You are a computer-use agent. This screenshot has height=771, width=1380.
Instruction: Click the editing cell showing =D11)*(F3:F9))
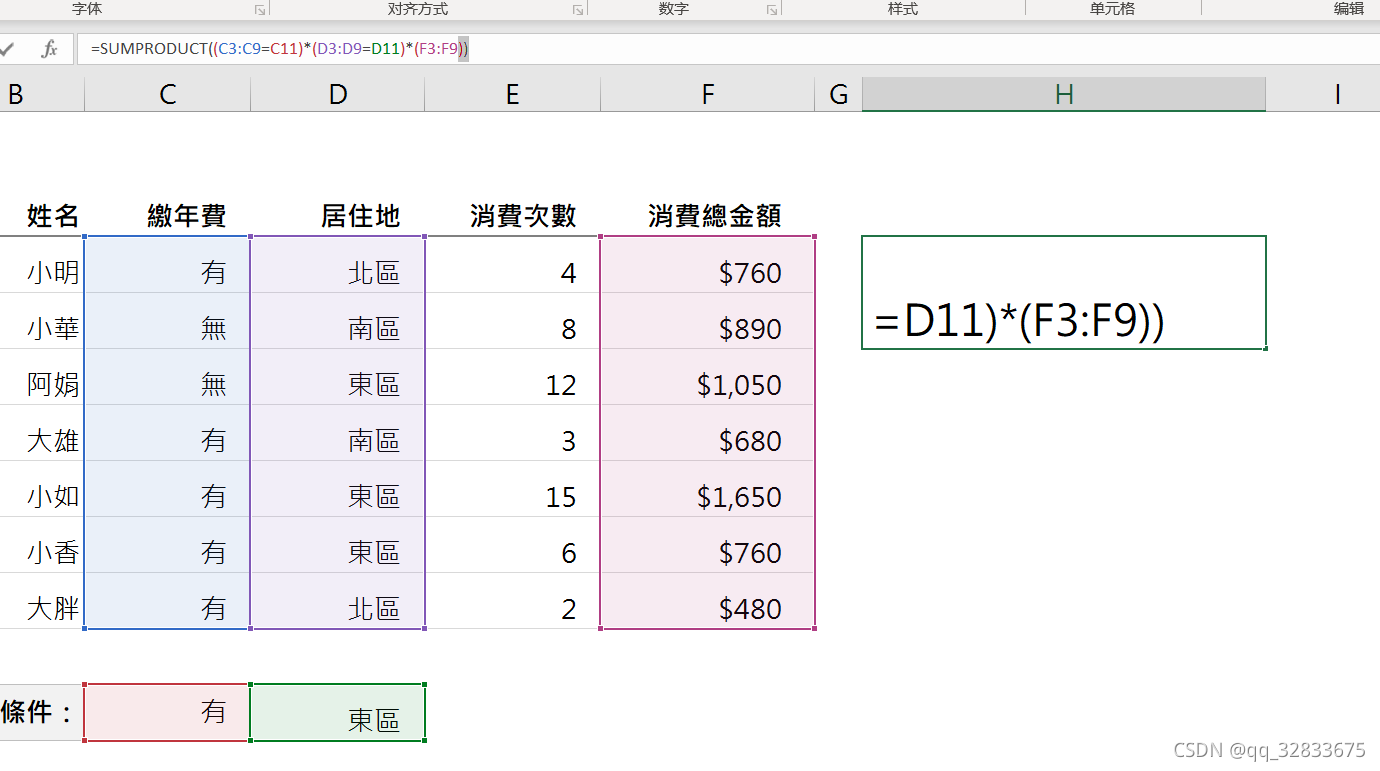(1064, 292)
